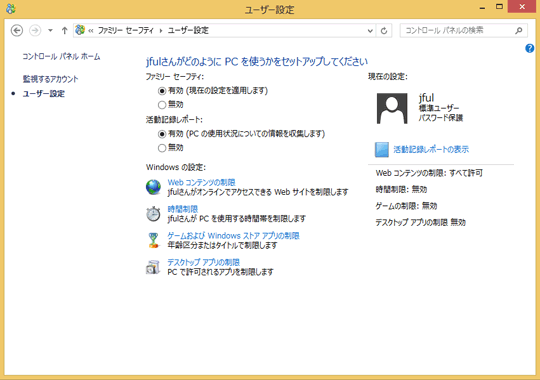The image size is (540, 380).
Task: Minimize the ユーザー設定 window
Action: [482, 8]
